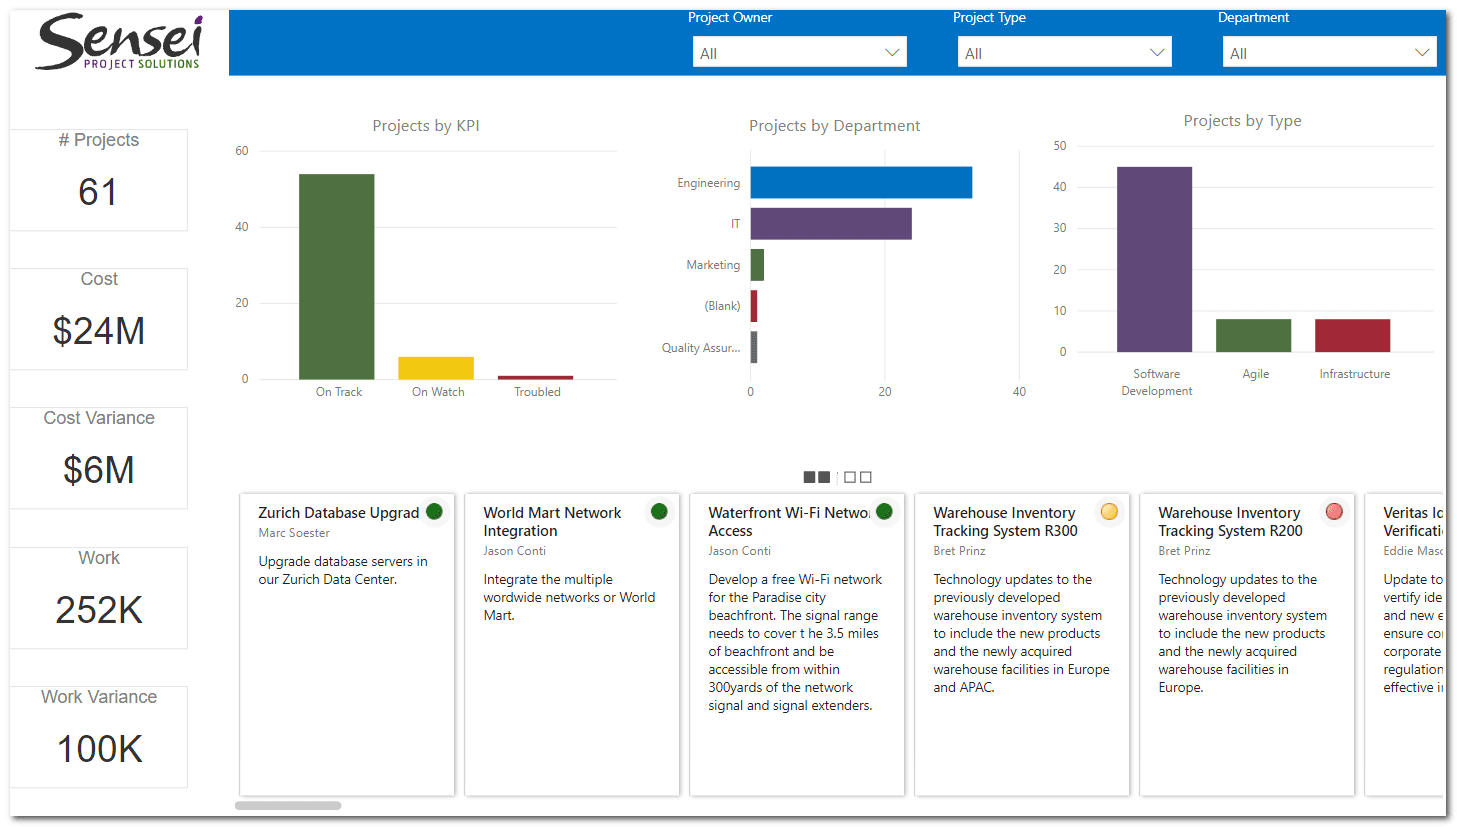The width and height of the screenshot is (1457, 827).
Task: Click the green status dot on Waterfront Wi-Fi card
Action: coord(884,511)
